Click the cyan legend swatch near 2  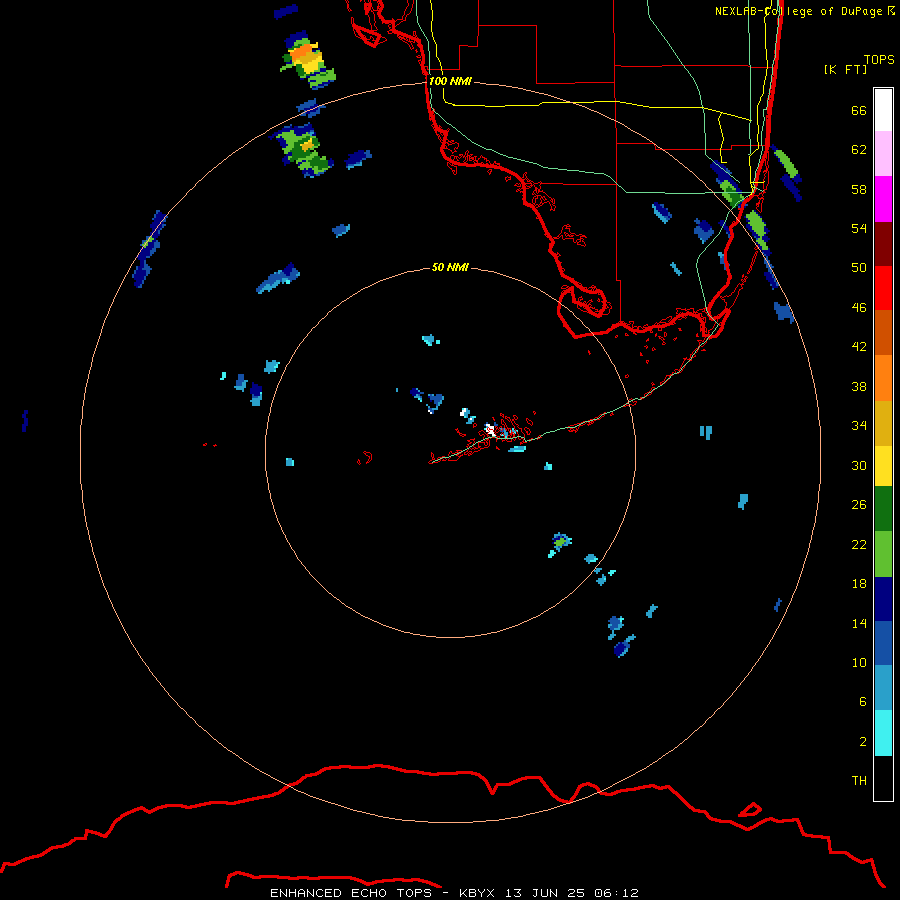coord(883,733)
